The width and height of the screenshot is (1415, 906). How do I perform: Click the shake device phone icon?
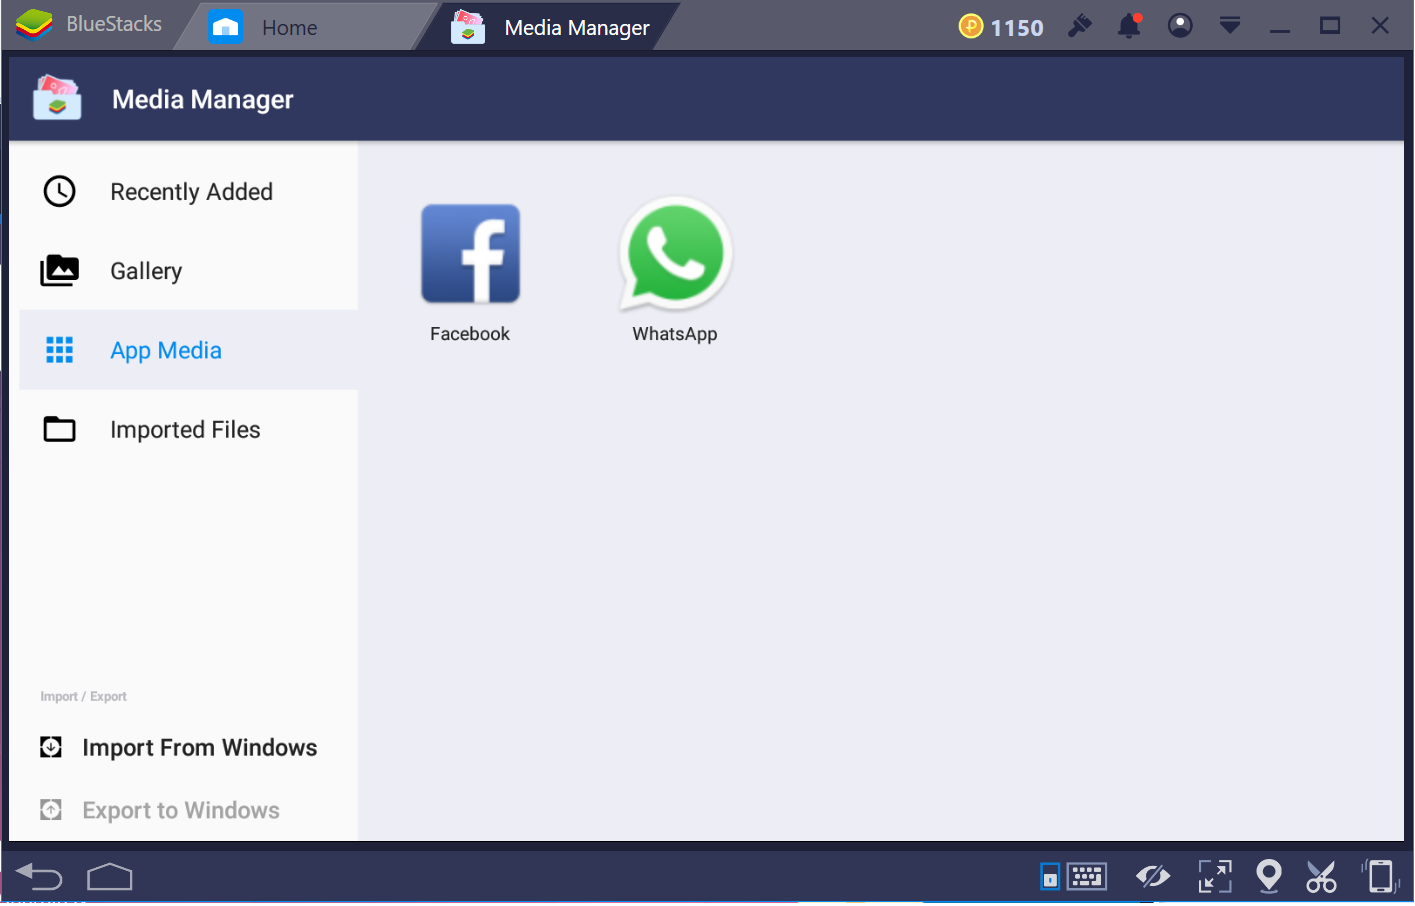1380,877
